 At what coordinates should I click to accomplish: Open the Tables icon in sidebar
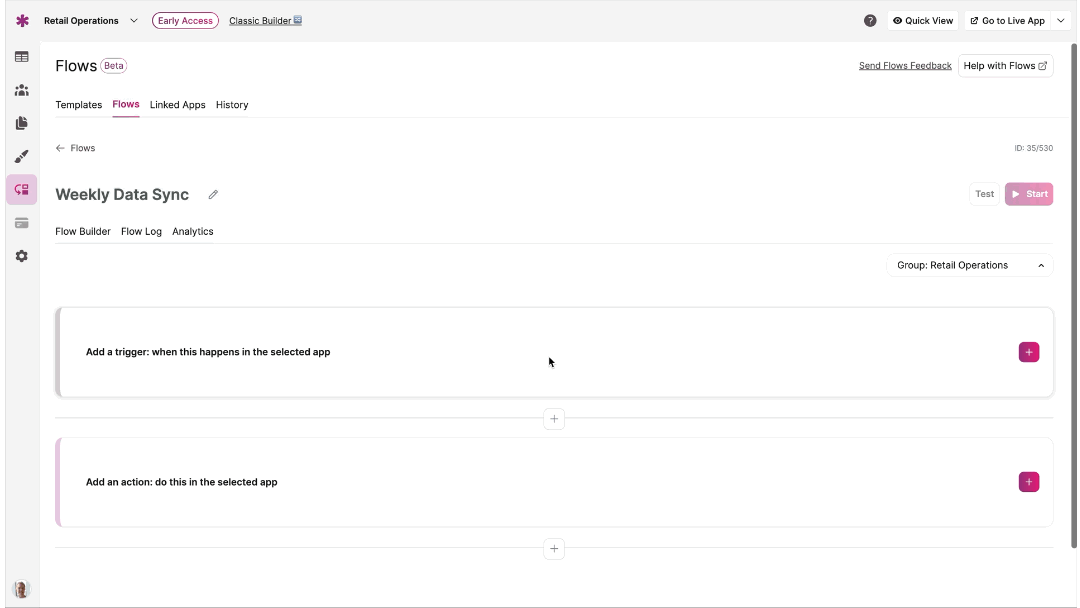point(22,57)
